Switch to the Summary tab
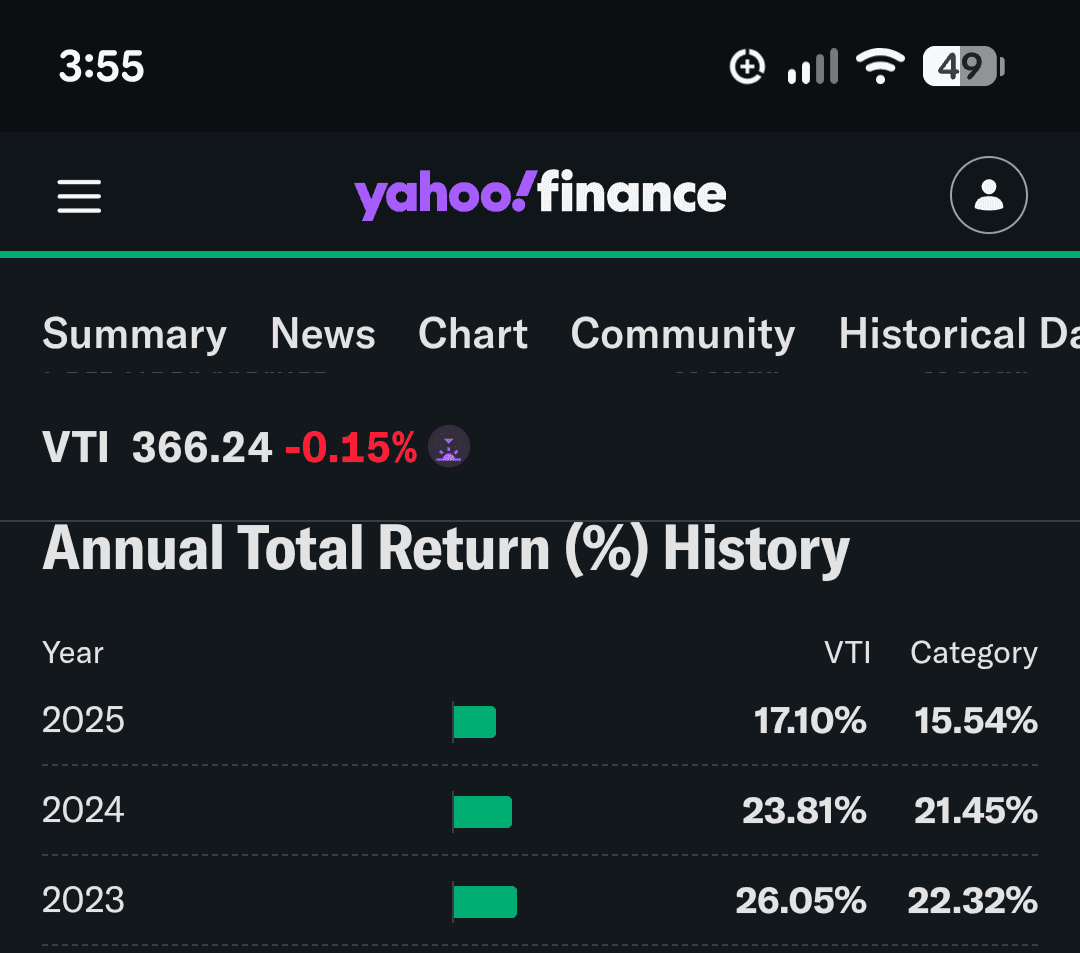This screenshot has width=1080, height=953. tap(134, 334)
